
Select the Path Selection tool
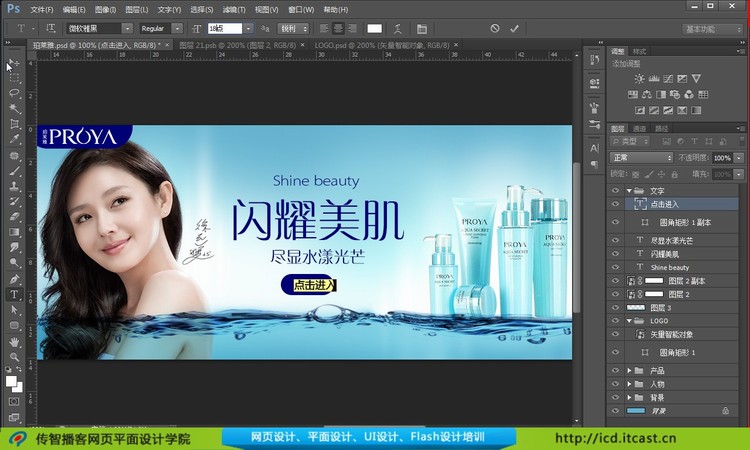coord(14,310)
